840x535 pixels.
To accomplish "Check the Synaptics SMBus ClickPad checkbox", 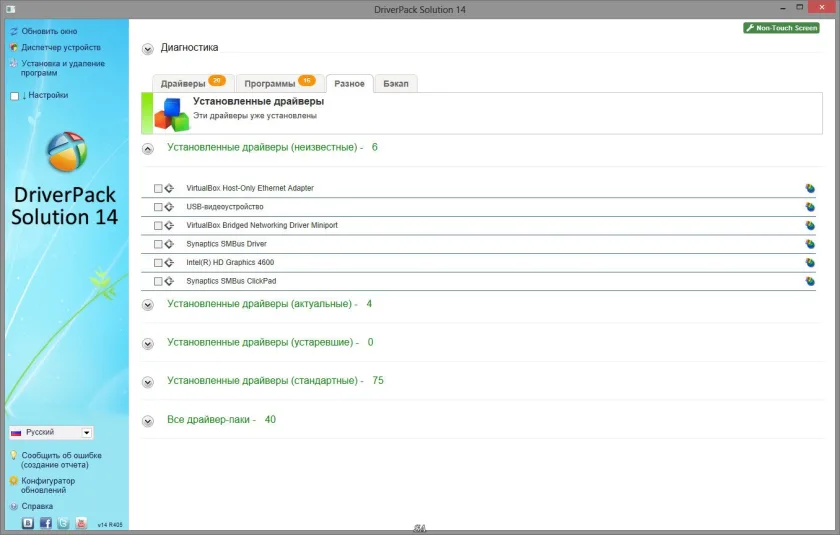I will click(x=158, y=281).
